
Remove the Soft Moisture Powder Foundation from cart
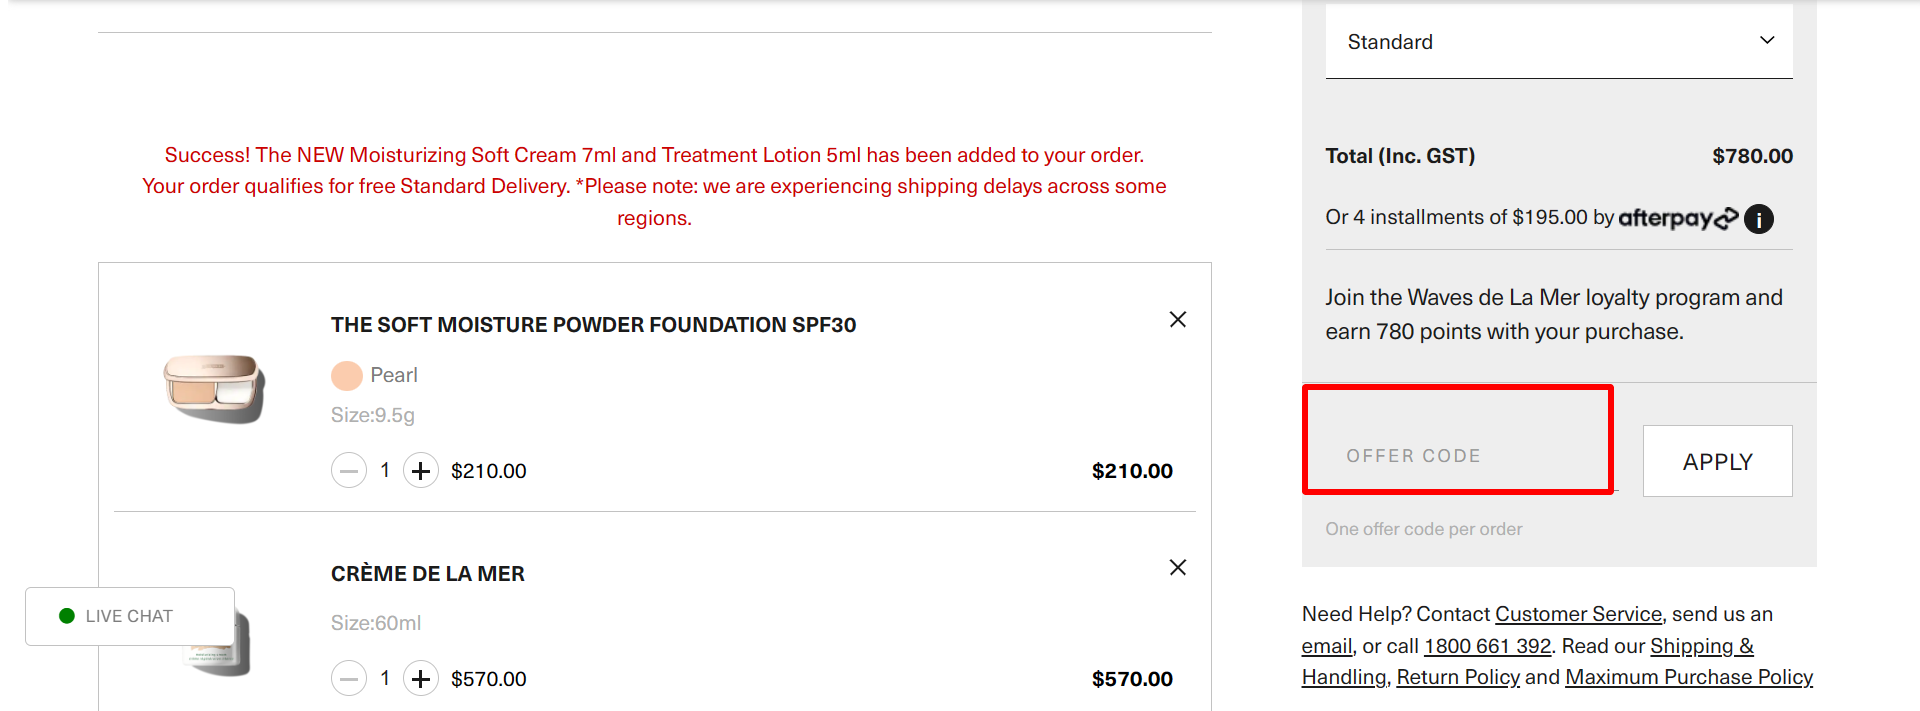[1177, 319]
